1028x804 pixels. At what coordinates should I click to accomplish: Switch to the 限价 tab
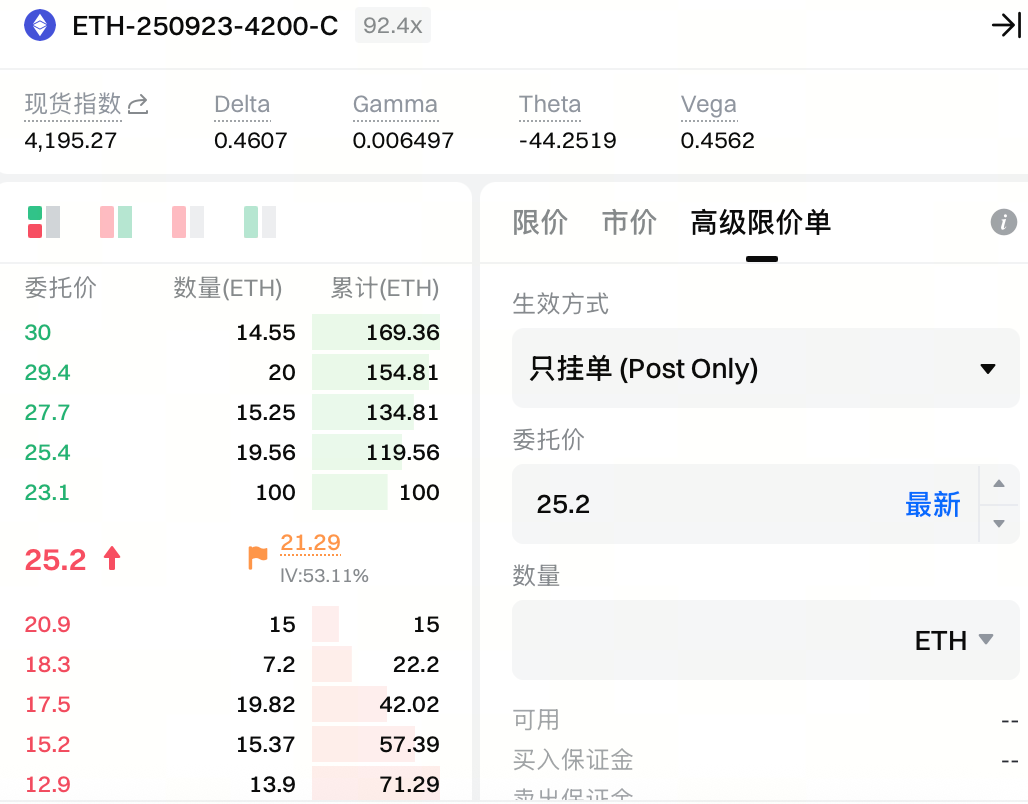(x=540, y=222)
